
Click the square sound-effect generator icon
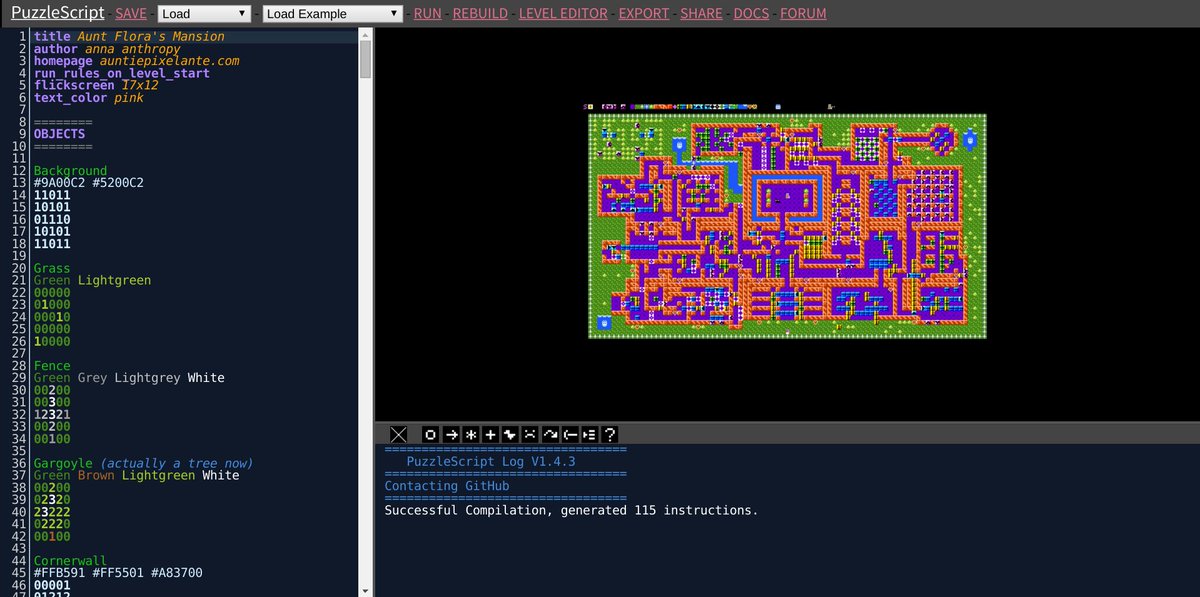430,434
